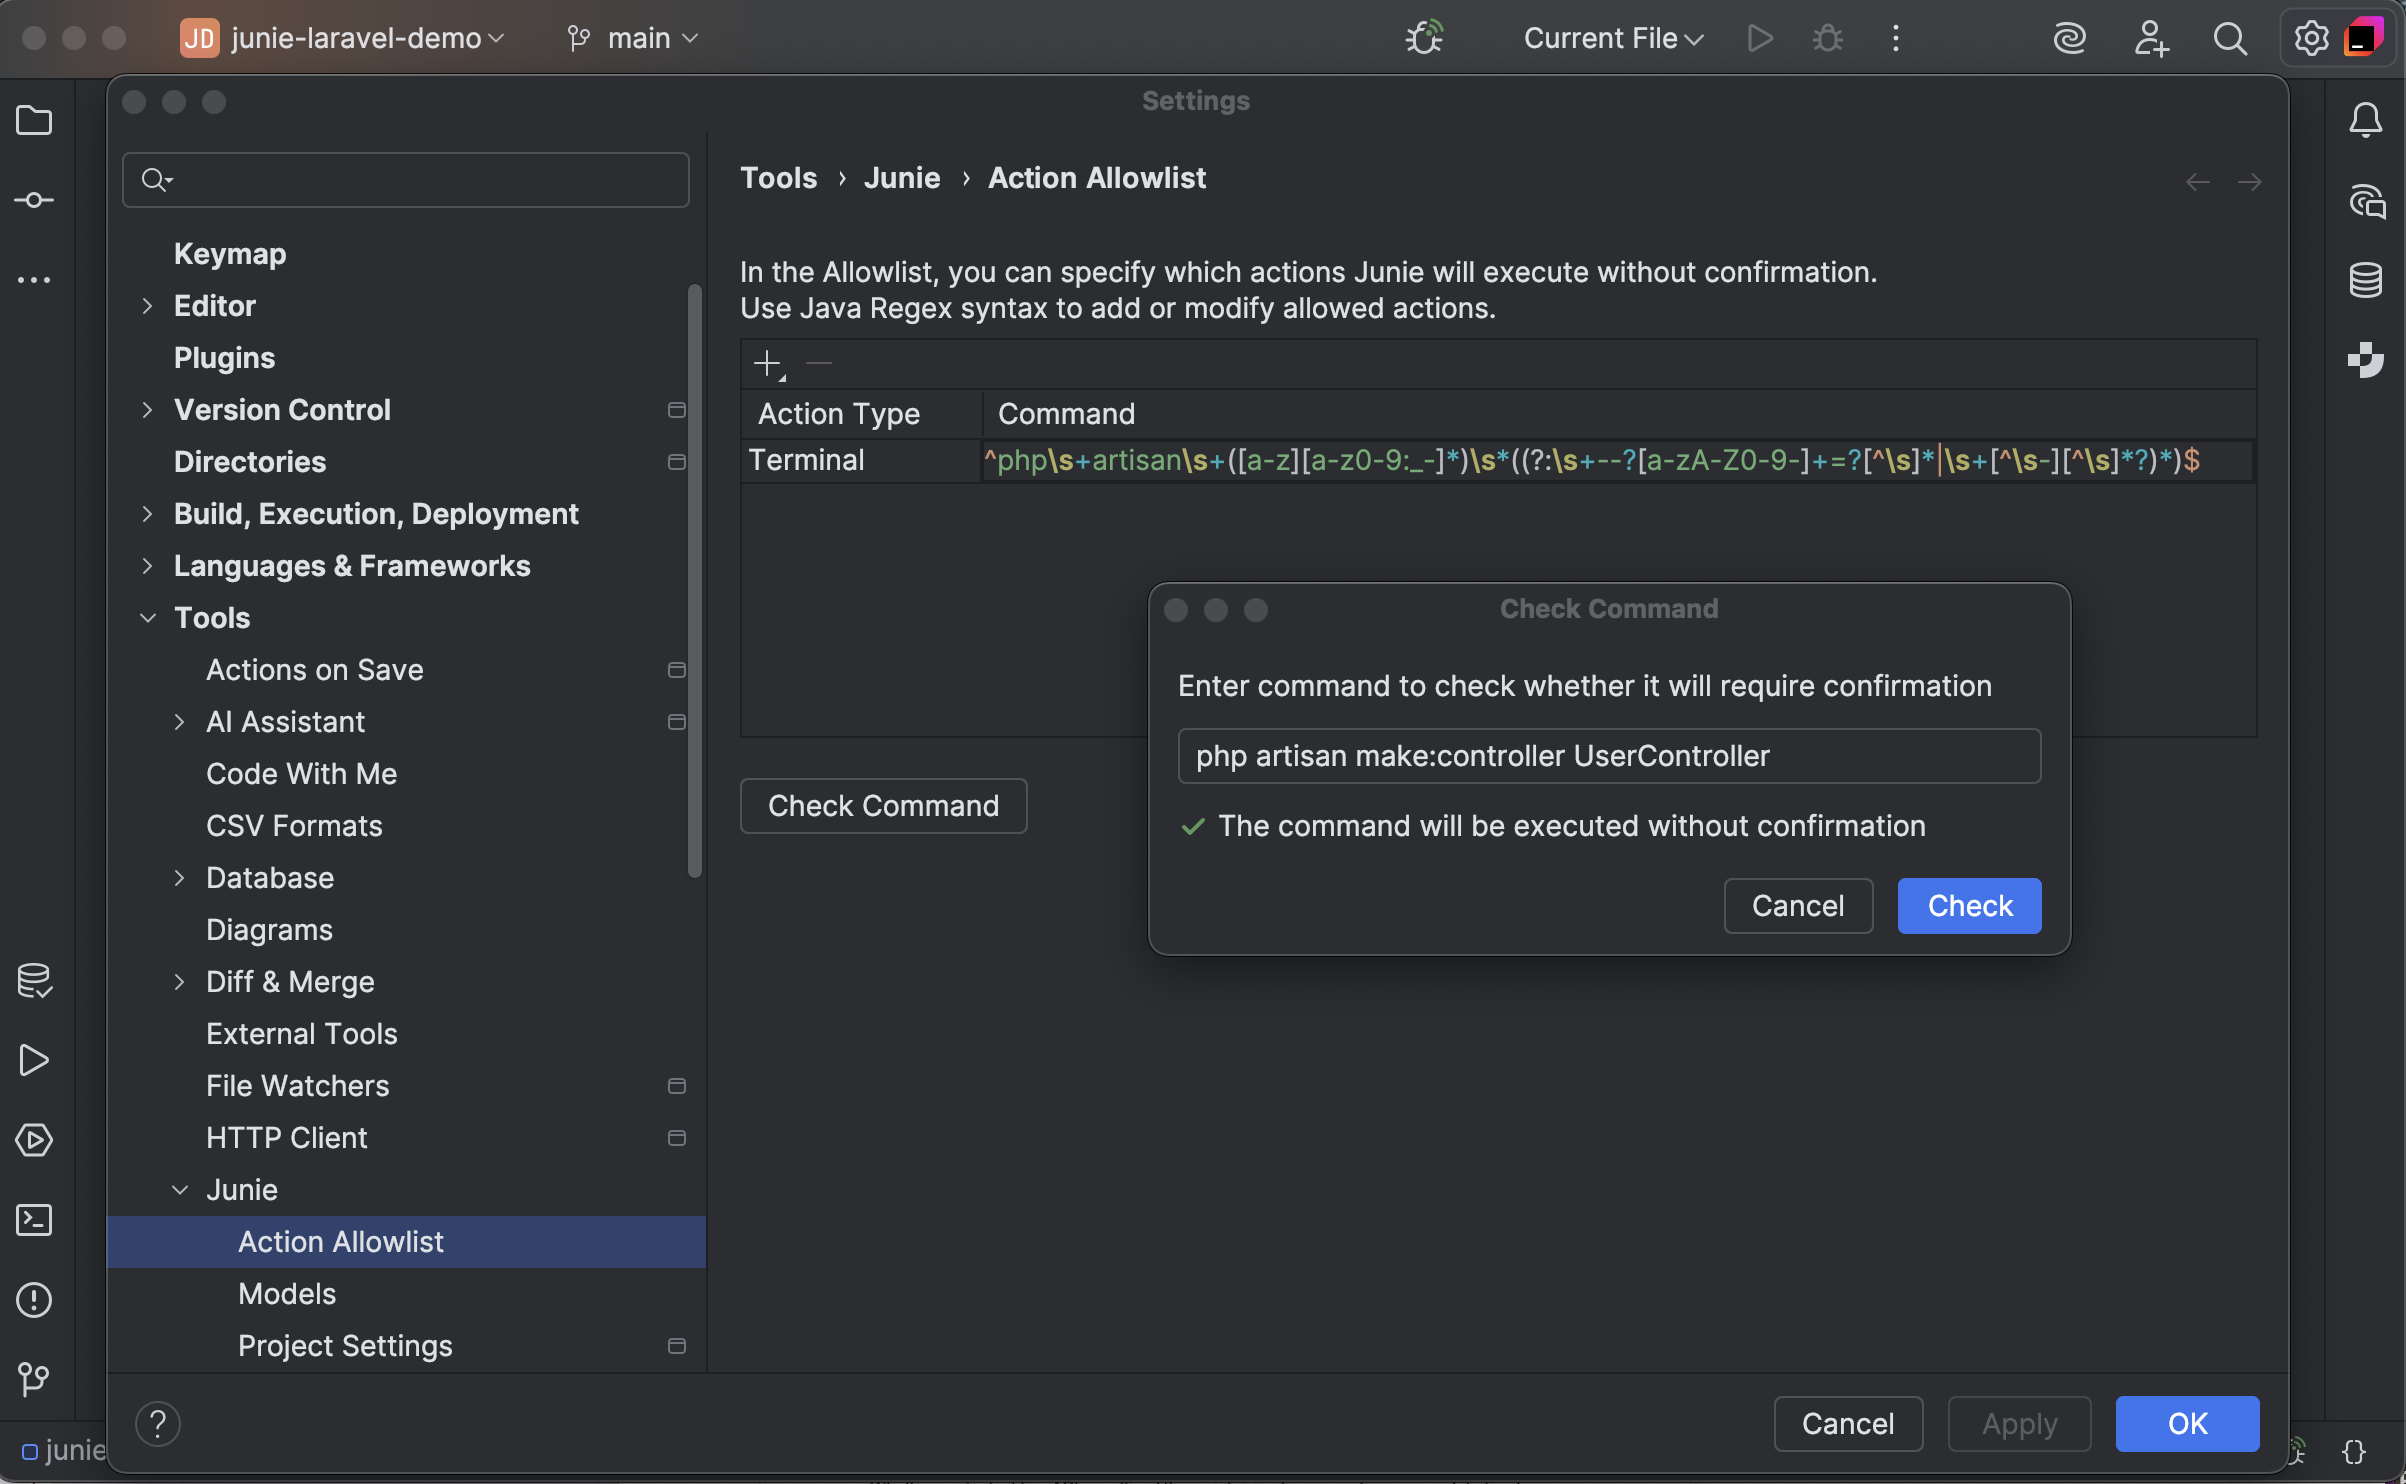Image resolution: width=2406 pixels, height=1484 pixels.
Task: Open the Notifications bell icon
Action: coord(2365,121)
